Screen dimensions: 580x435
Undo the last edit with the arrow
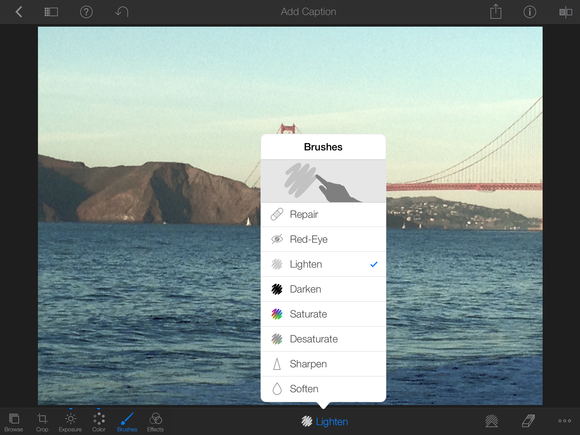coord(122,12)
